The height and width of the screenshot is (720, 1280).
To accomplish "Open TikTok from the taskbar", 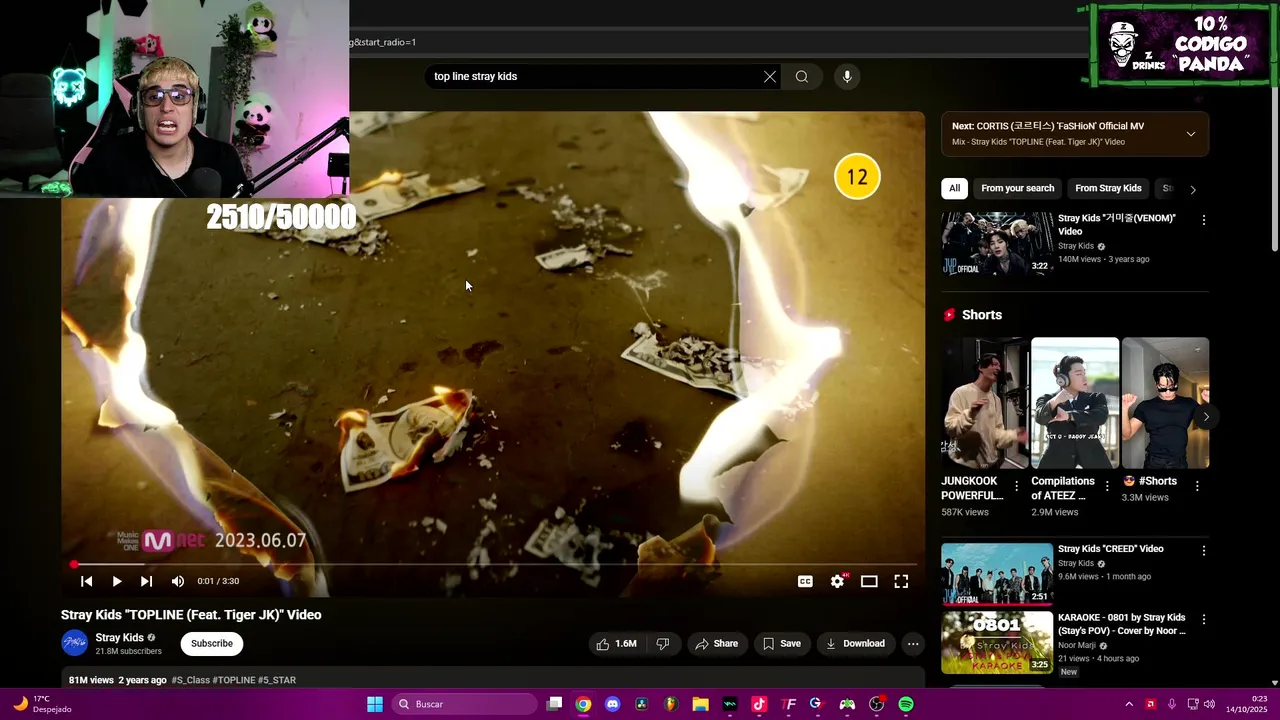I will [x=759, y=704].
